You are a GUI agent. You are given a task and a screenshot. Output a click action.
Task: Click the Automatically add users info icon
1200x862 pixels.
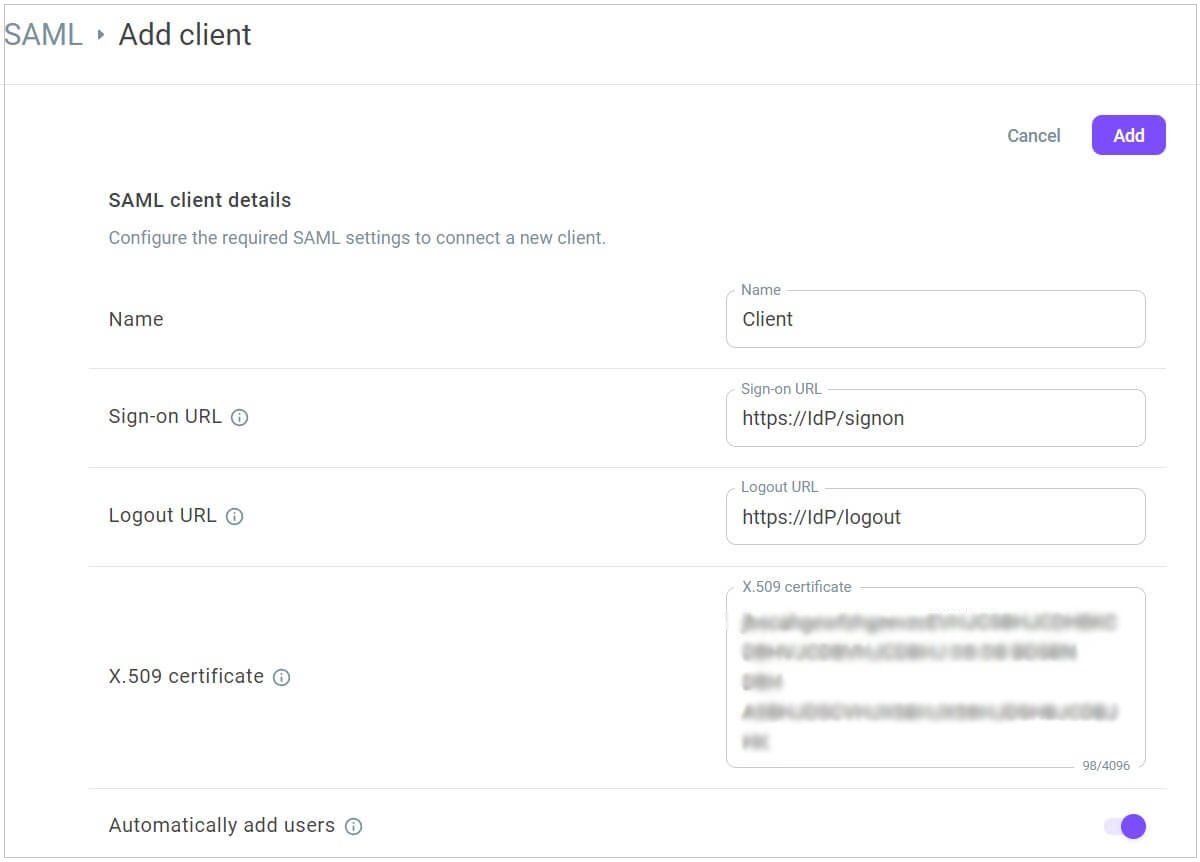(353, 826)
